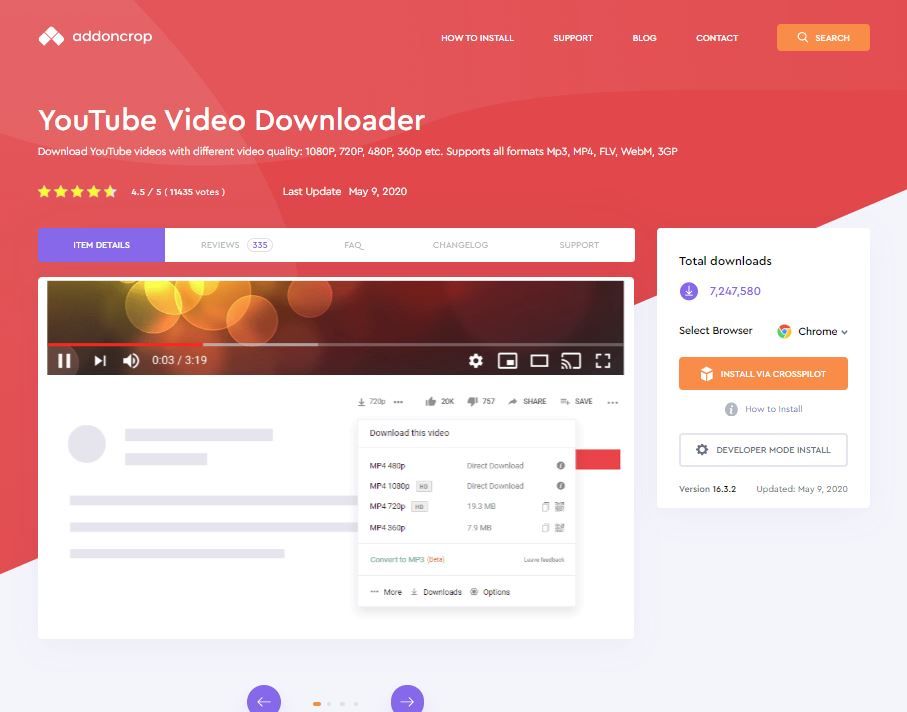This screenshot has width=907, height=712.
Task: Click the thumbs up like icon
Action: pos(430,401)
